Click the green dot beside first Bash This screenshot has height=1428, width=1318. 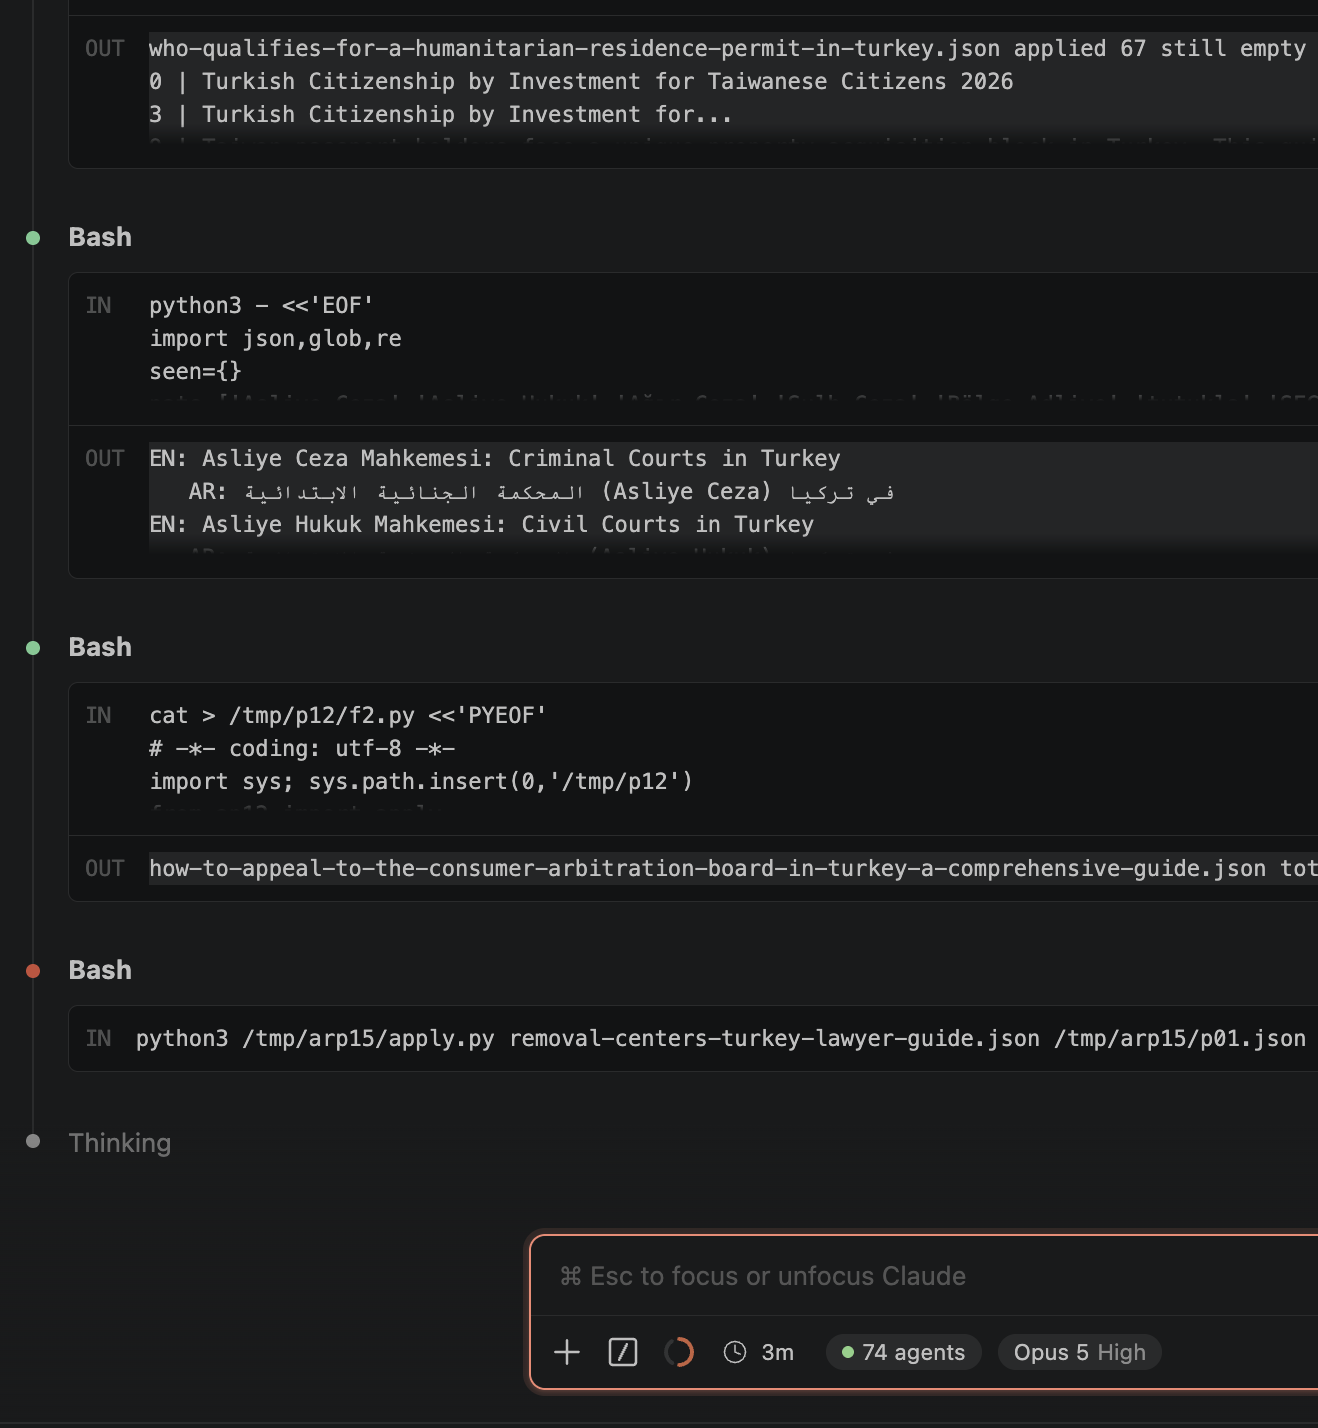pos(33,238)
